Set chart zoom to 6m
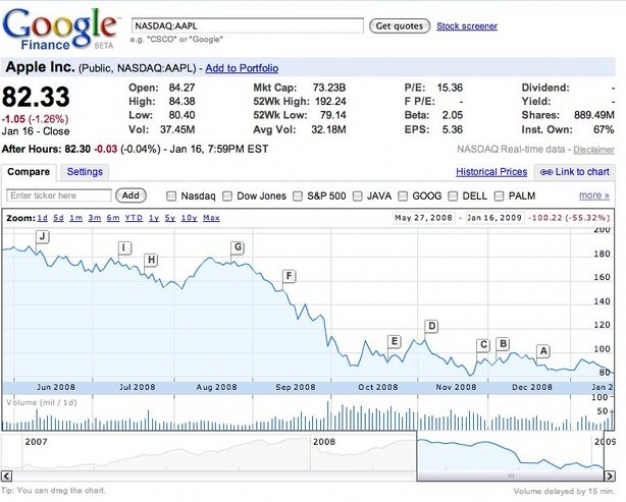 (112, 217)
